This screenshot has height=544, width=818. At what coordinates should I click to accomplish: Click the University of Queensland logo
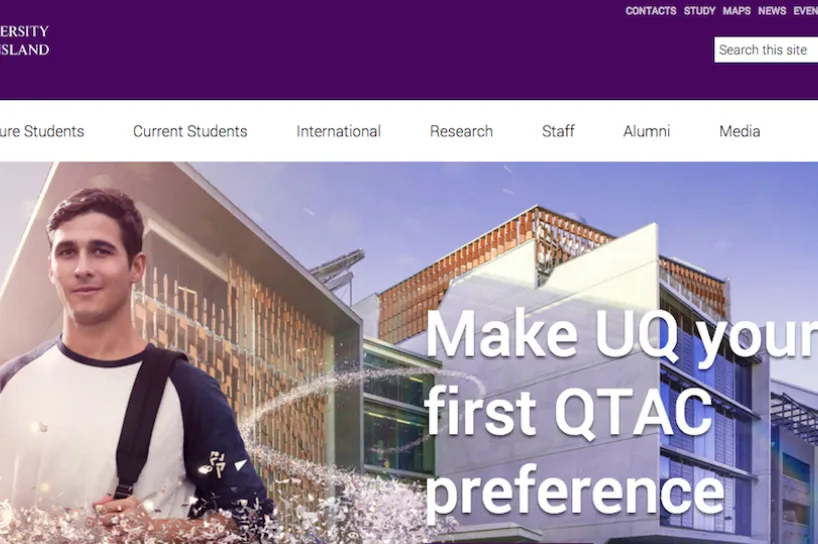[x=25, y=40]
